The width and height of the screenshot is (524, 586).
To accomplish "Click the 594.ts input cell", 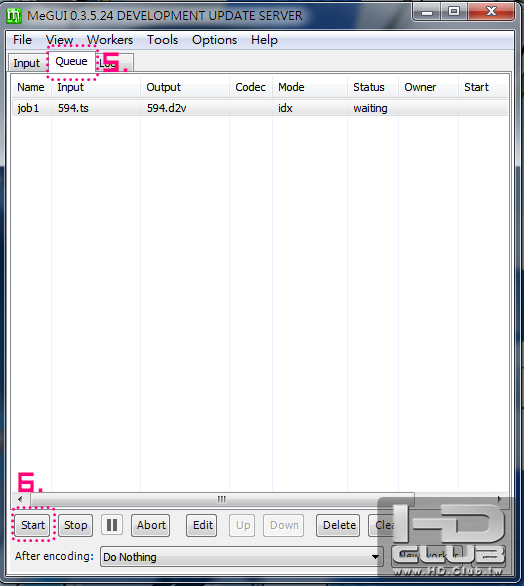I will click(73, 108).
